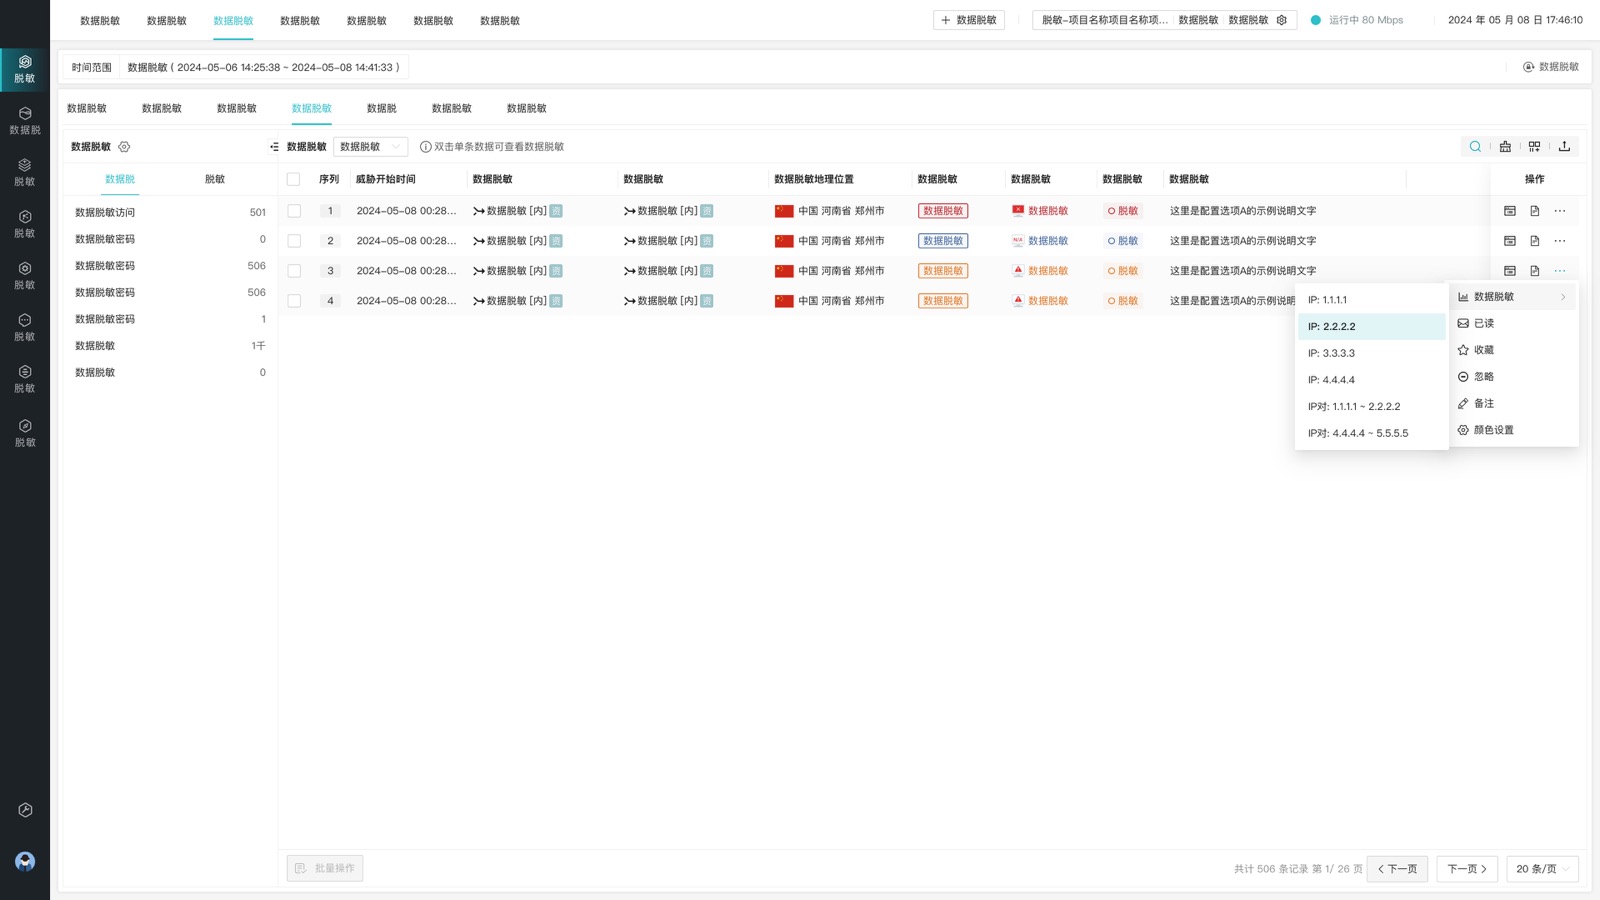Open row 3 document icon
This screenshot has width=1600, height=900.
(x=1535, y=271)
